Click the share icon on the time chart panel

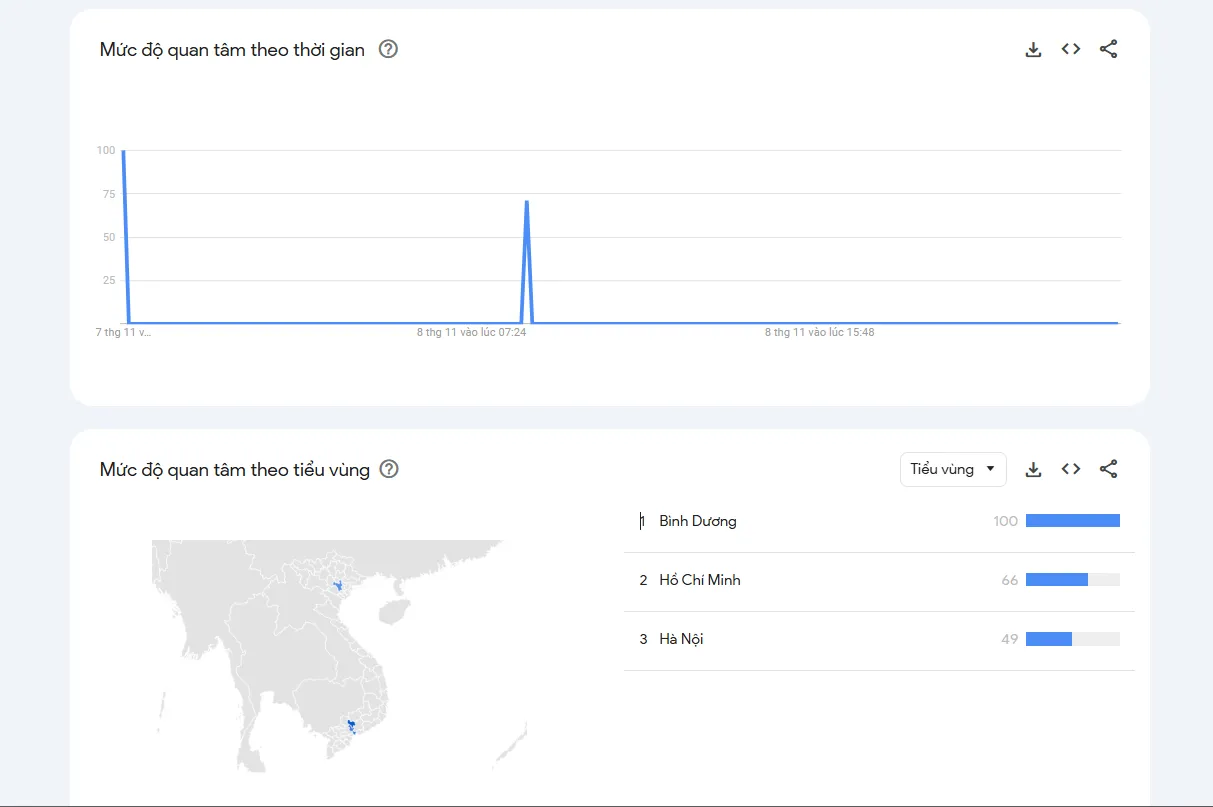tap(1108, 48)
